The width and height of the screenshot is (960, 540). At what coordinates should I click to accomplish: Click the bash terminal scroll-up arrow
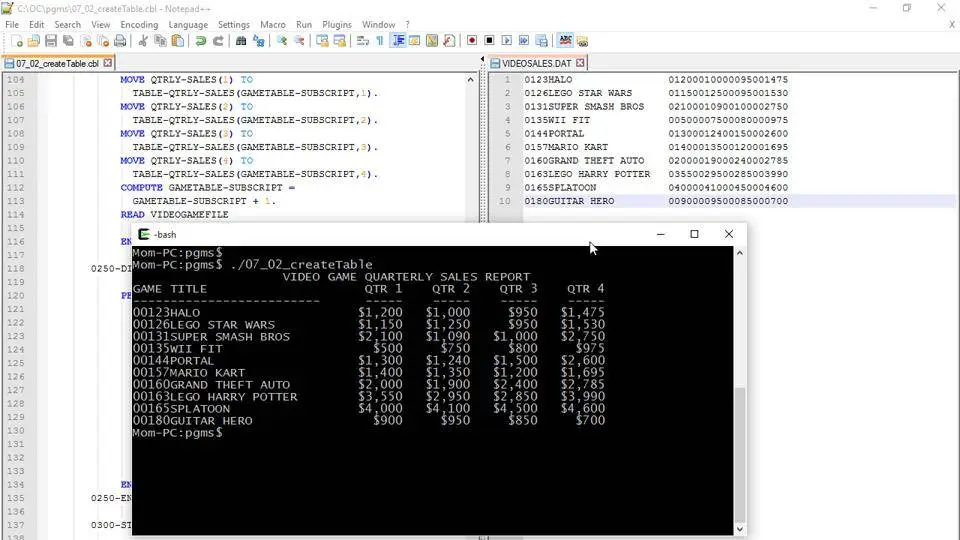pyautogui.click(x=740, y=253)
